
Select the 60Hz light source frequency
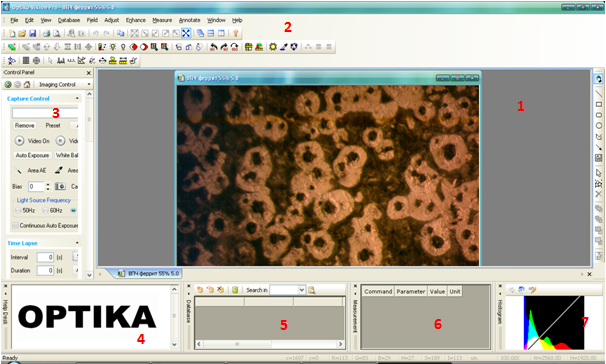pyautogui.click(x=46, y=211)
